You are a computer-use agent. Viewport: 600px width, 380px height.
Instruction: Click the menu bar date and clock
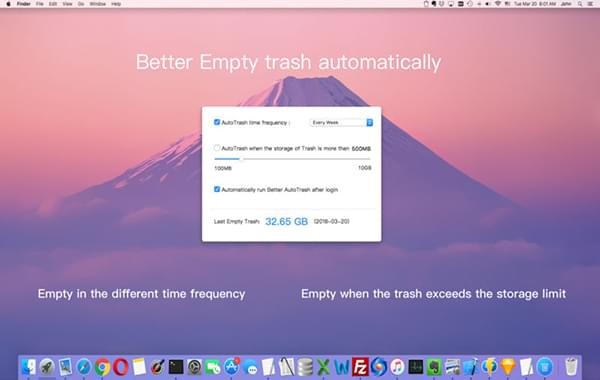(535, 4)
